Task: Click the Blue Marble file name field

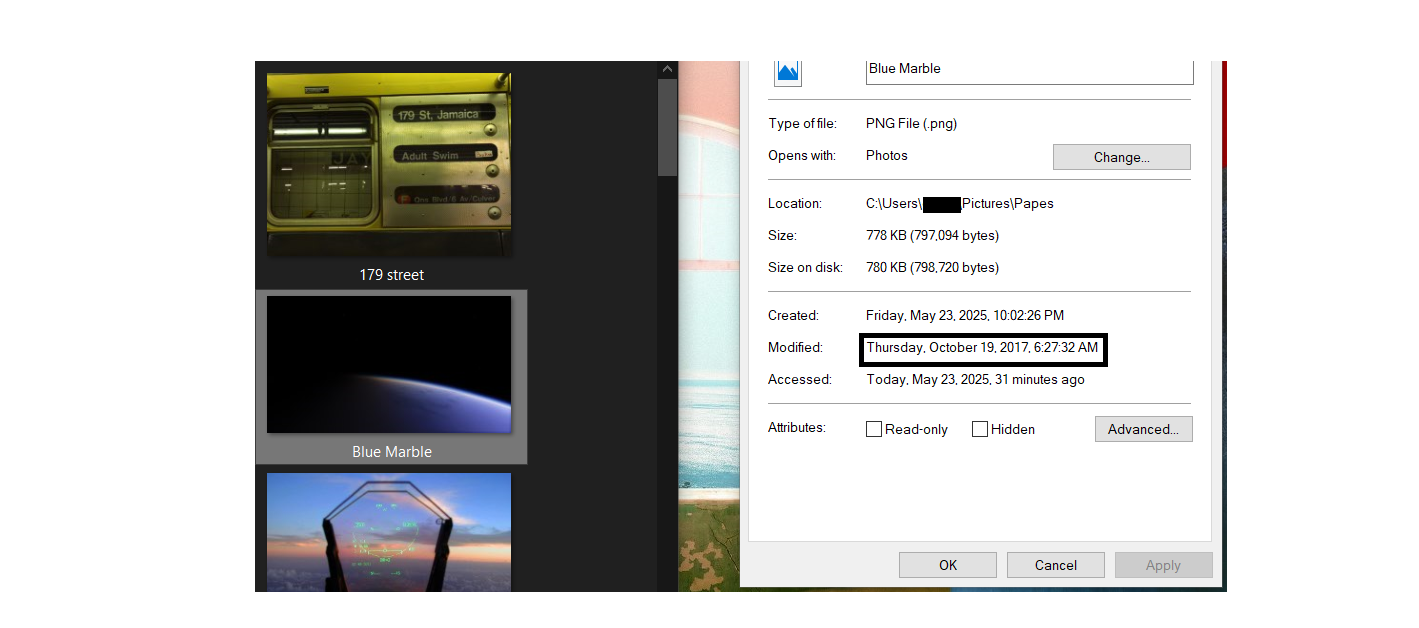Action: (x=1029, y=72)
